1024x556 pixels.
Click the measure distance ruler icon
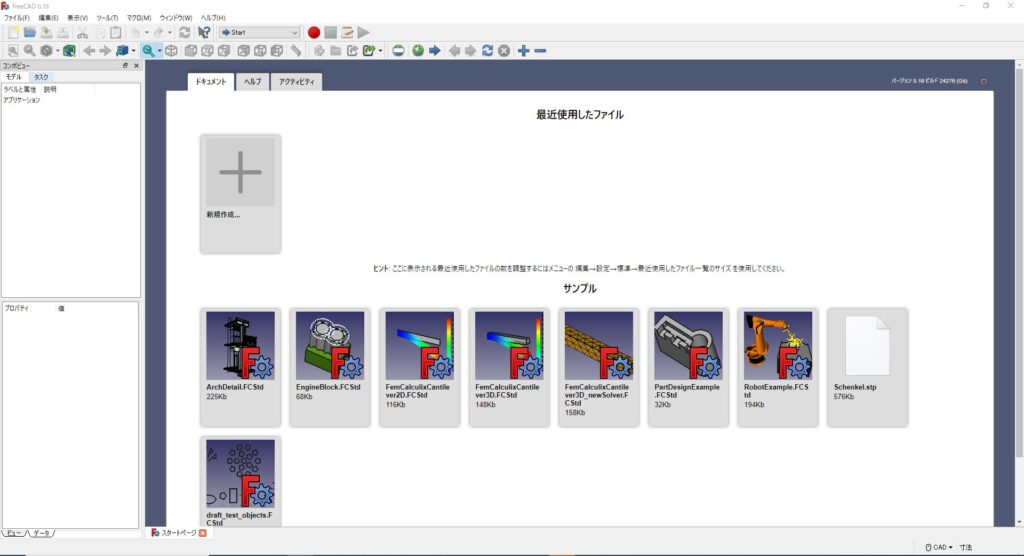(x=296, y=51)
